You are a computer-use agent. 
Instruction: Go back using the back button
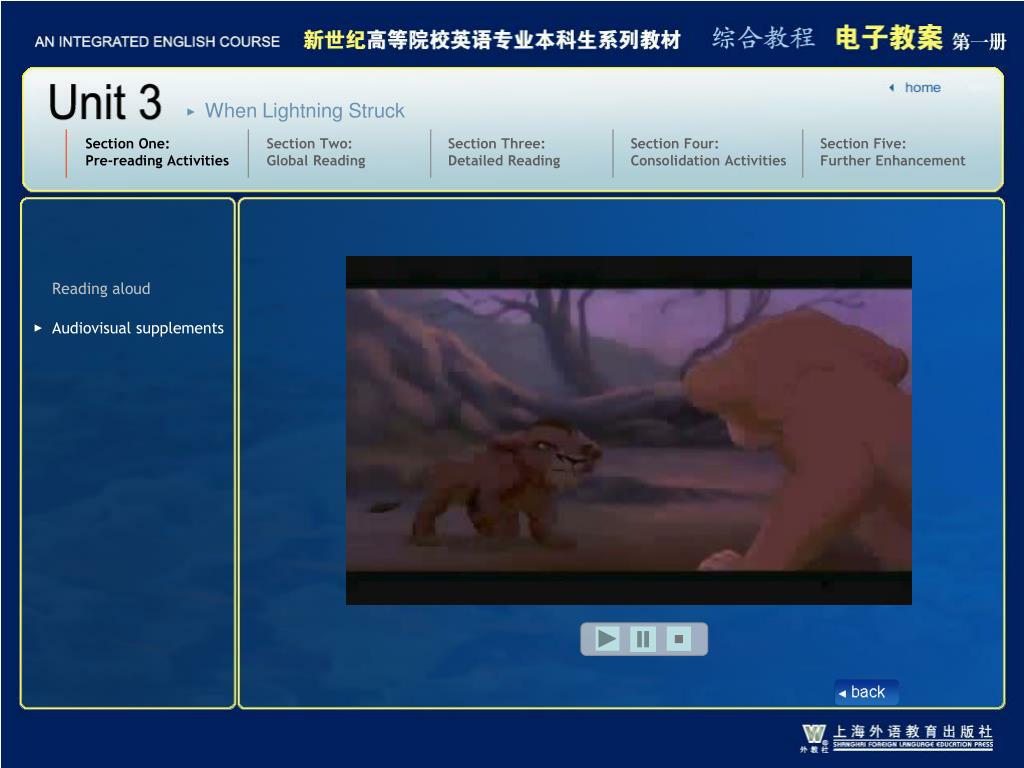pyautogui.click(x=866, y=692)
